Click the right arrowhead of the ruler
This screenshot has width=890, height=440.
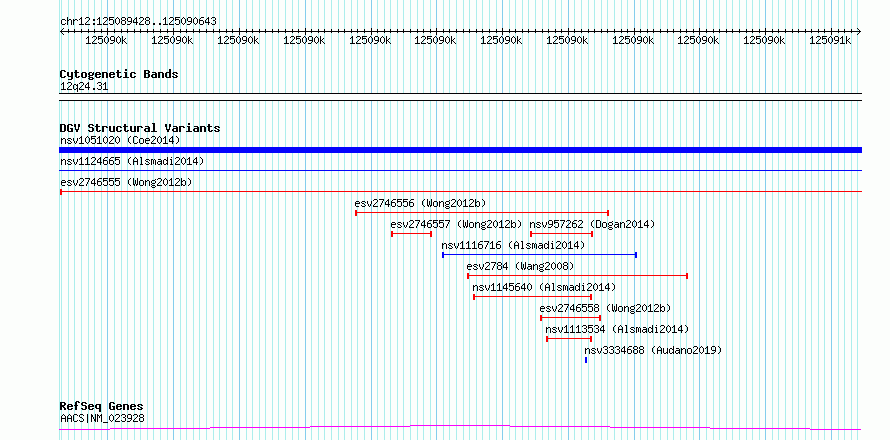pyautogui.click(x=858, y=31)
